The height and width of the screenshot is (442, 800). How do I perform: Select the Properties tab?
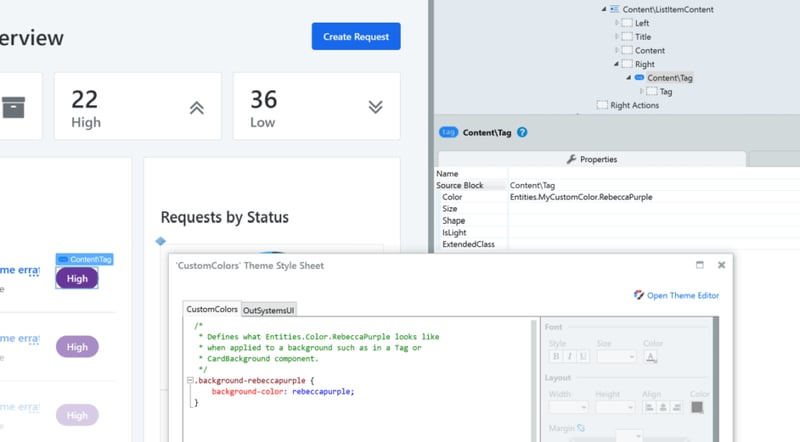[592, 159]
